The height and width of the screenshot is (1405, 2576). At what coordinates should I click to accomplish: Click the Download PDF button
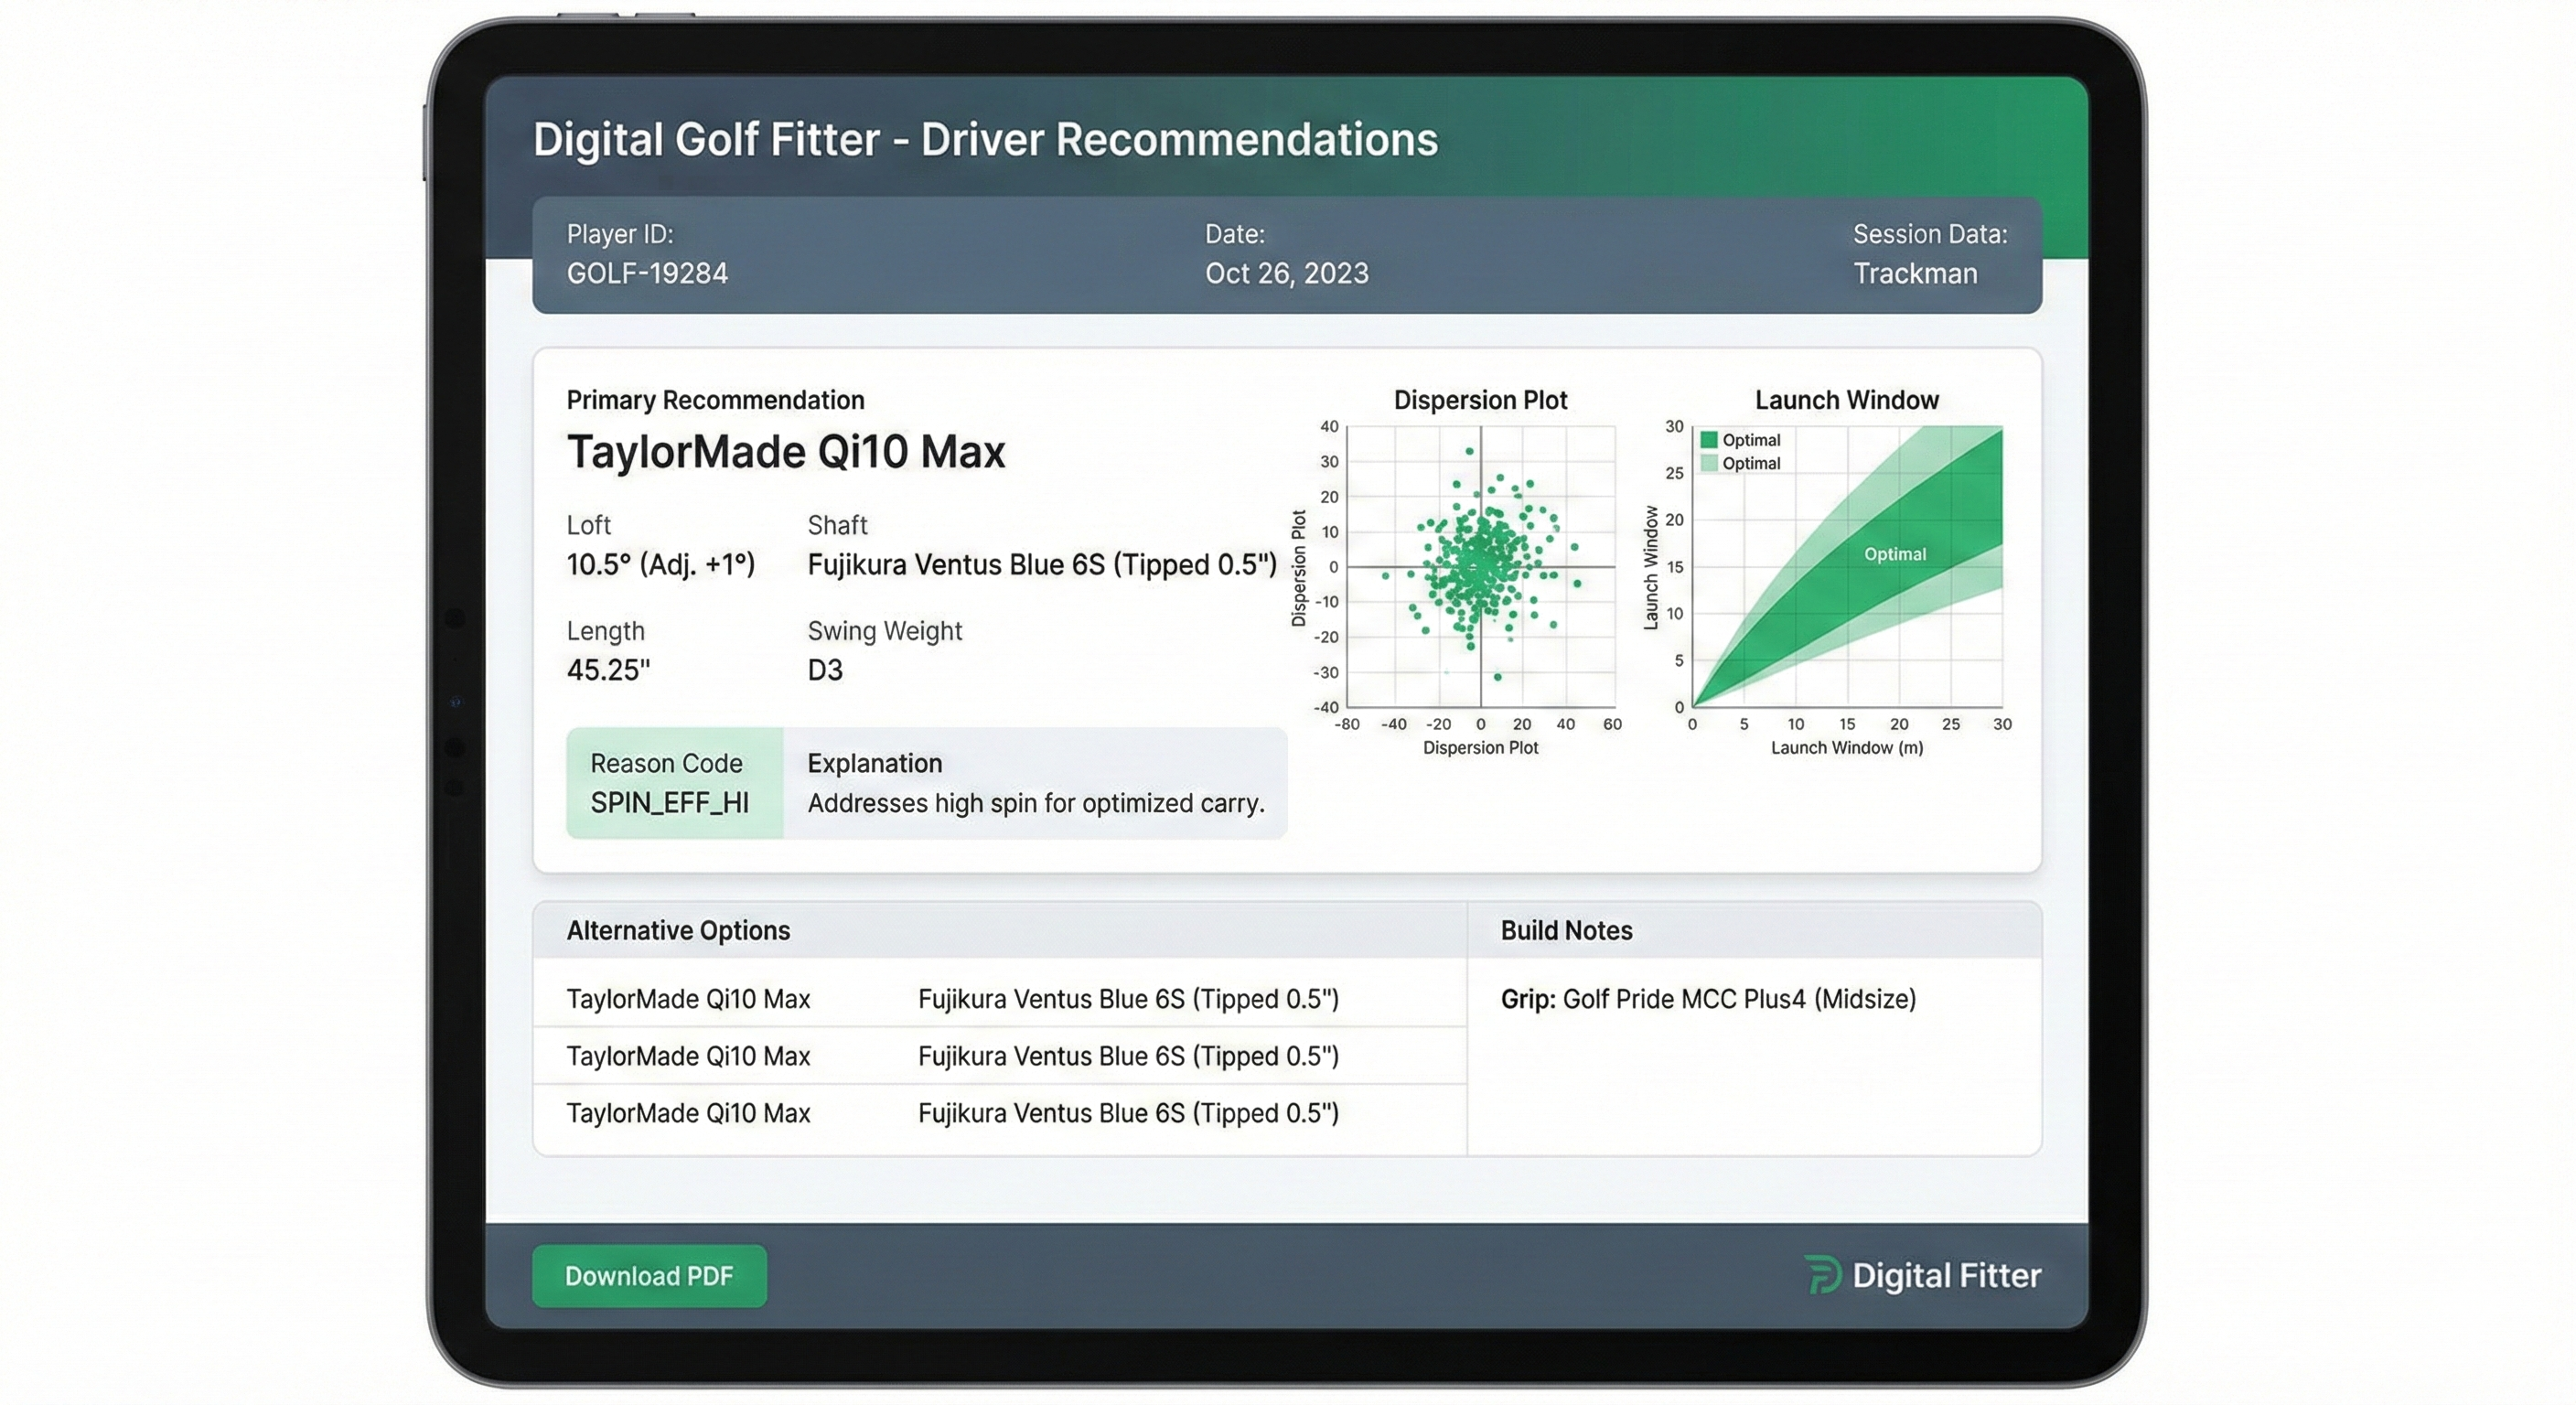point(649,1275)
